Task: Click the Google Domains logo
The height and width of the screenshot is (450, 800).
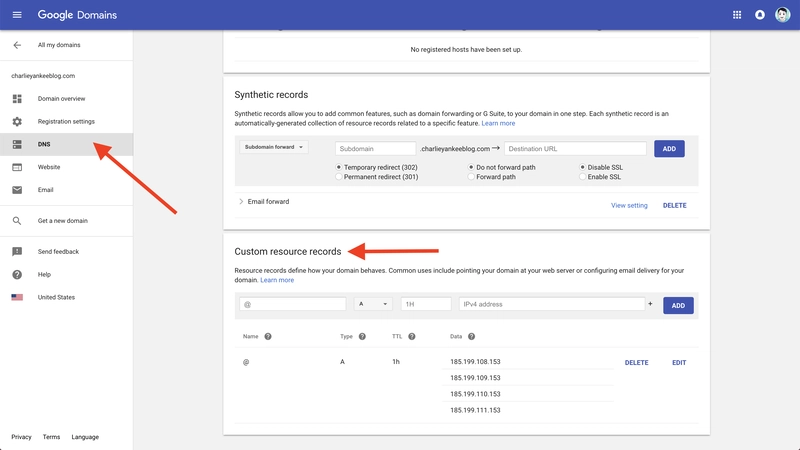Action: (x=77, y=15)
